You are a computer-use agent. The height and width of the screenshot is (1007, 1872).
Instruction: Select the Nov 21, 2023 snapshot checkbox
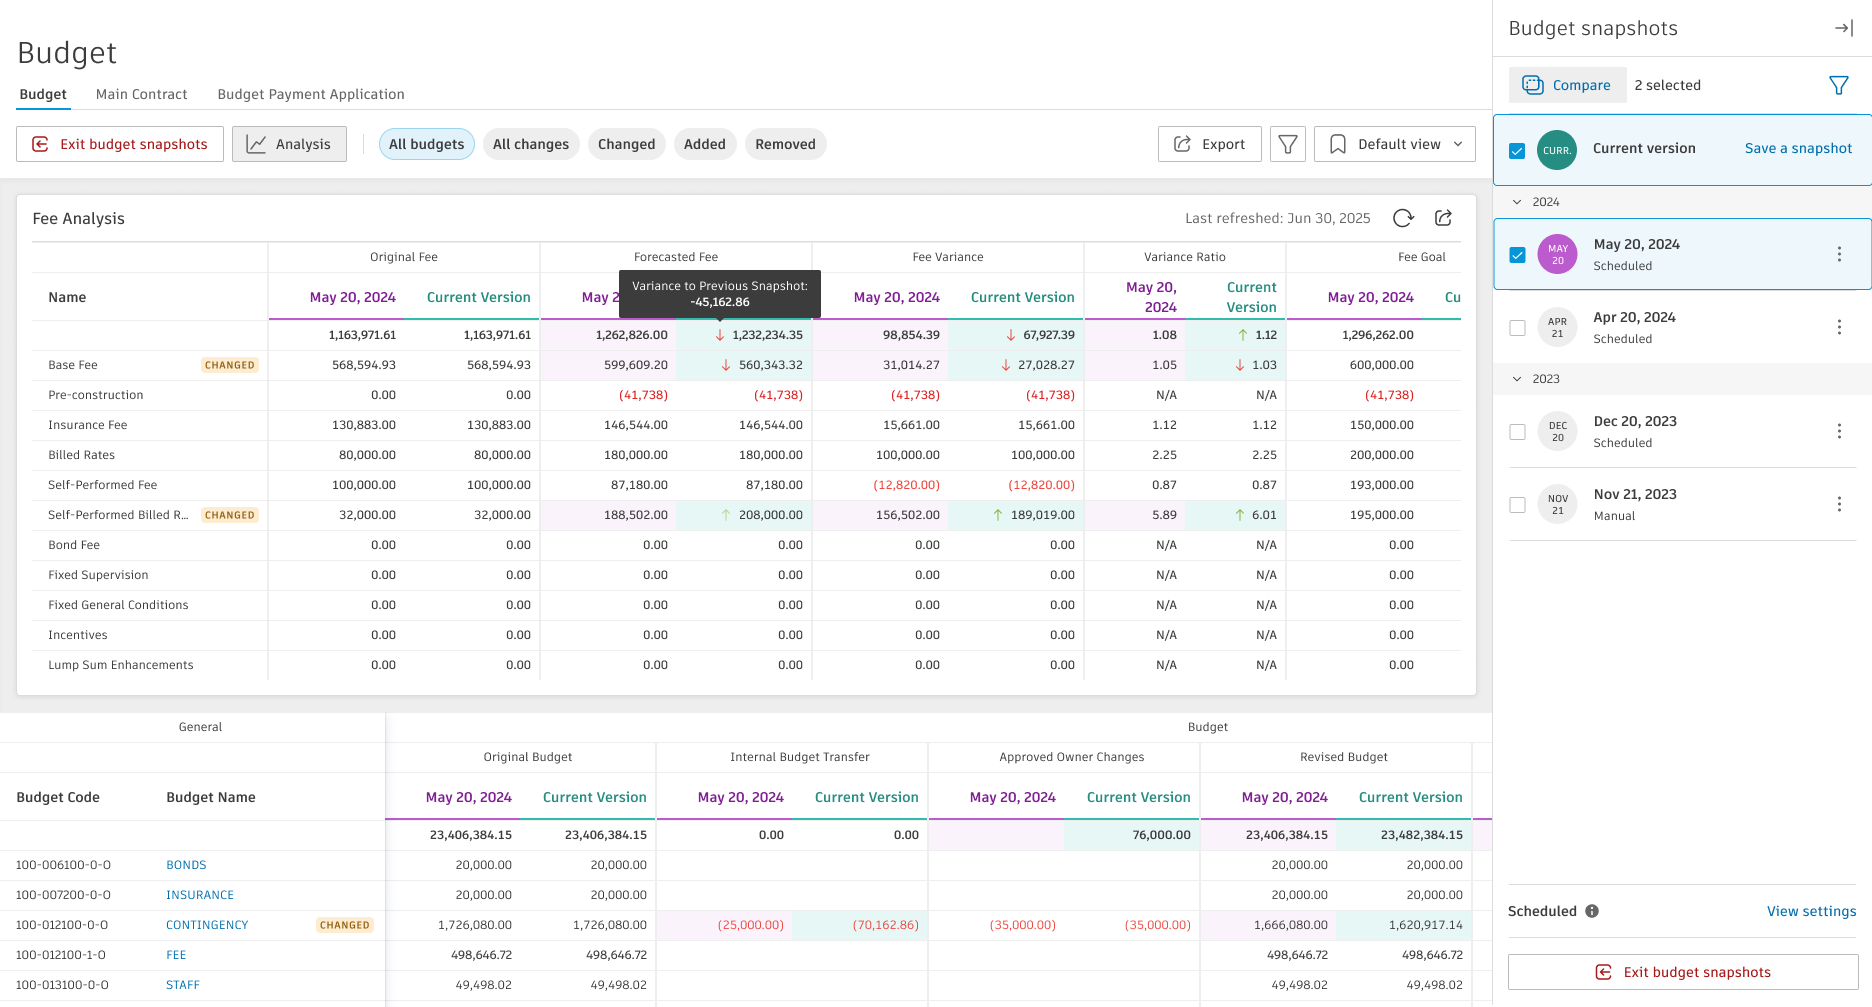click(x=1517, y=505)
